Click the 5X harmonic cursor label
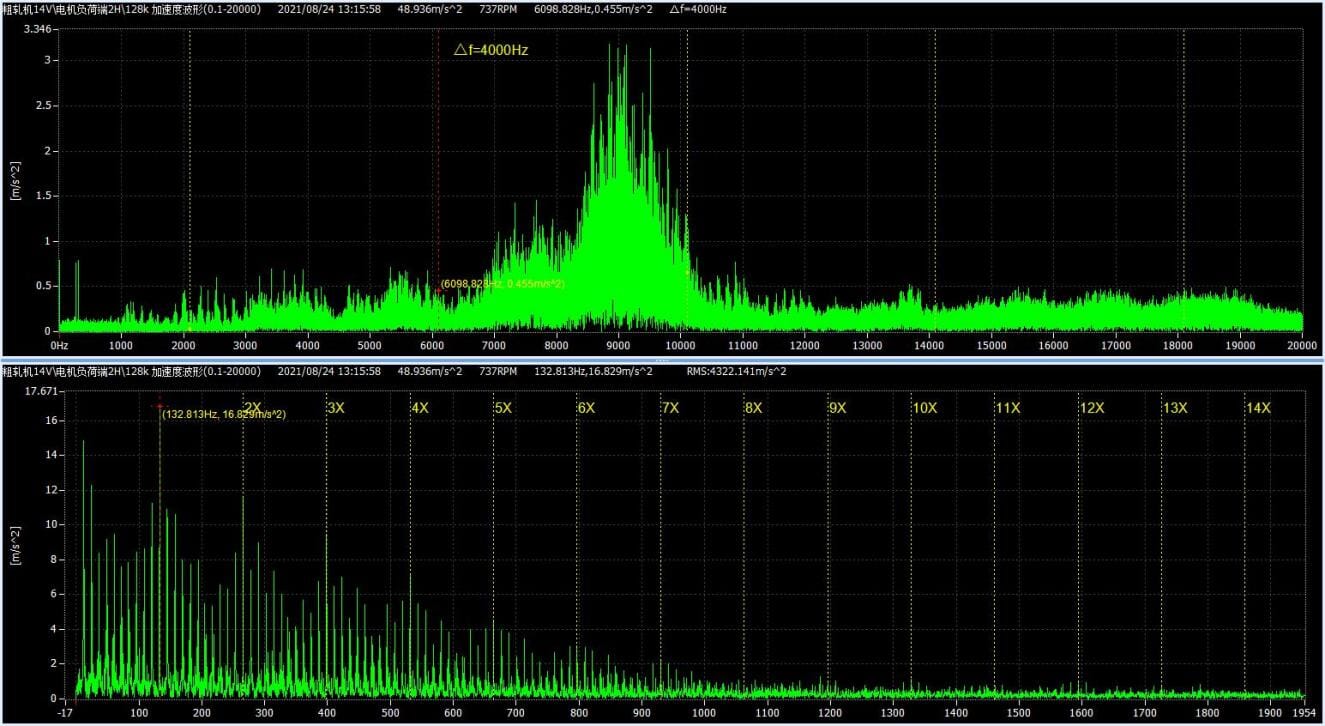Screen dimensions: 1325x726 pyautogui.click(x=503, y=407)
